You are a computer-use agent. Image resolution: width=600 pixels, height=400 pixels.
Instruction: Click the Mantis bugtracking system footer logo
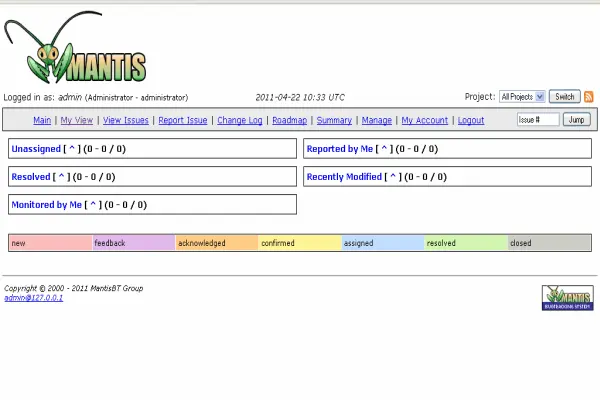[x=567, y=297]
